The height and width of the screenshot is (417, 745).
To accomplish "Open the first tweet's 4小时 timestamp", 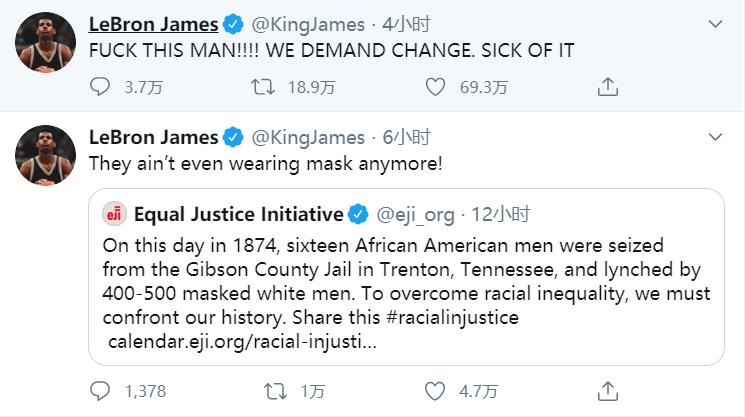I will point(402,24).
